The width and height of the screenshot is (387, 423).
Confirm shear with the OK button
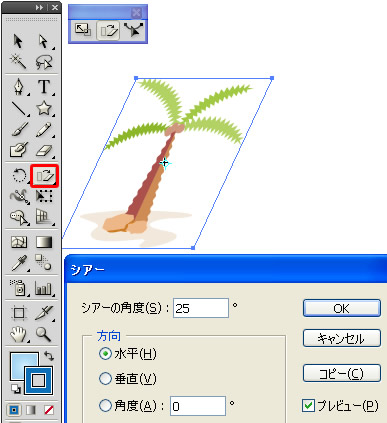pyautogui.click(x=342, y=308)
